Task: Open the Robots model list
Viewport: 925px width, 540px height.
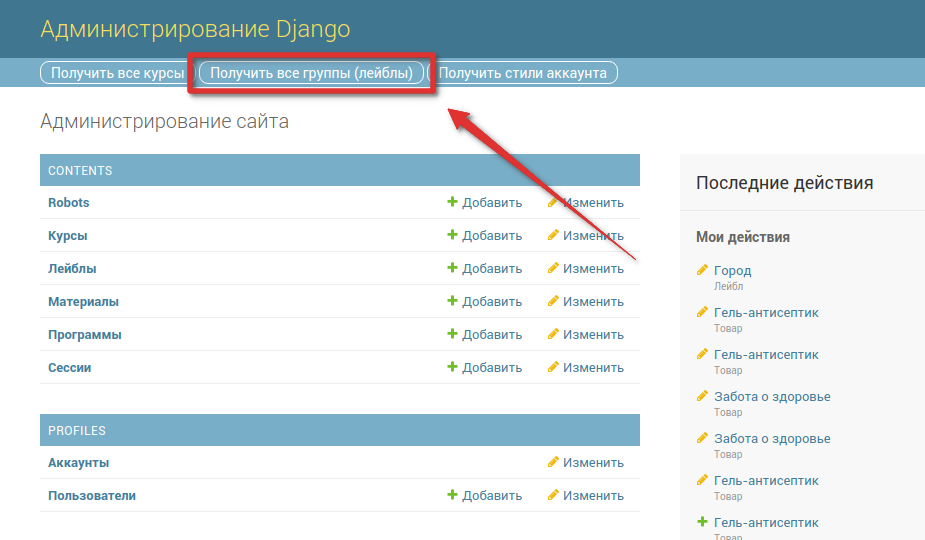Action: pyautogui.click(x=68, y=202)
